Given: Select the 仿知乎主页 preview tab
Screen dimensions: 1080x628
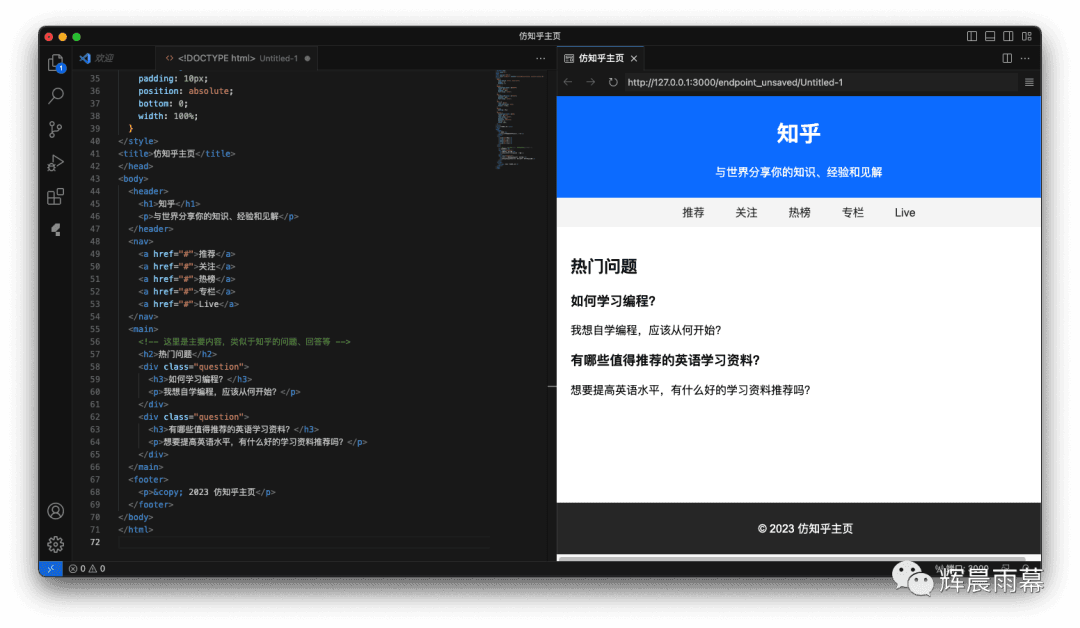Looking at the screenshot, I should (601, 59).
